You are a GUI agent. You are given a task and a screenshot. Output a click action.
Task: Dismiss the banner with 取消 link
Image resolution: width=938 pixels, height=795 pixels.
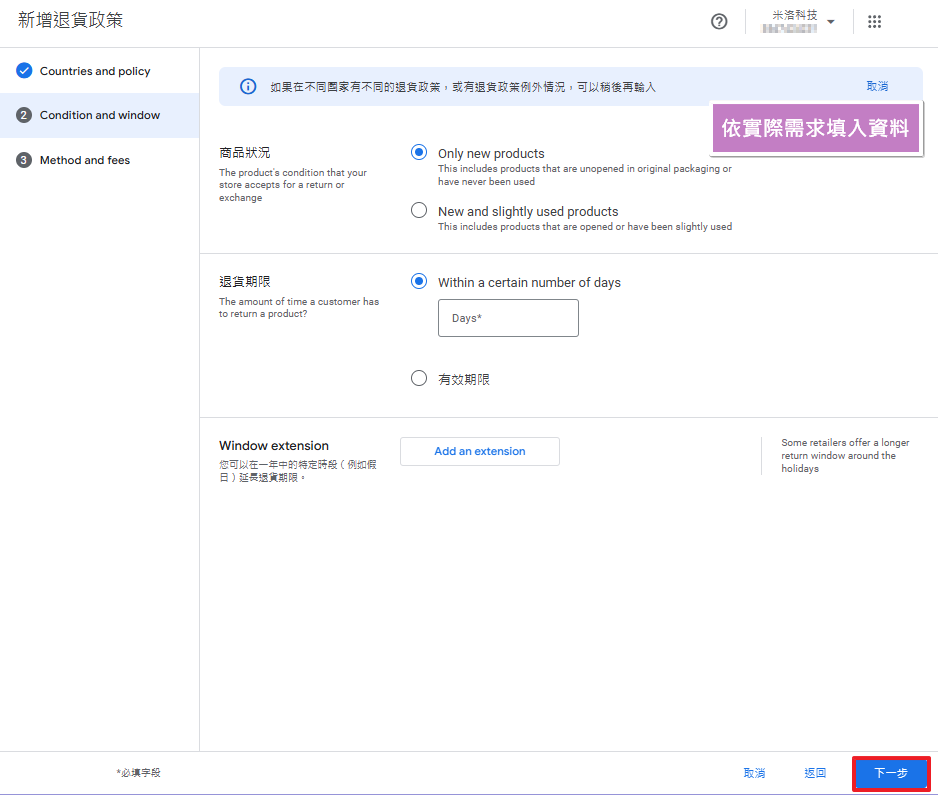coord(877,87)
